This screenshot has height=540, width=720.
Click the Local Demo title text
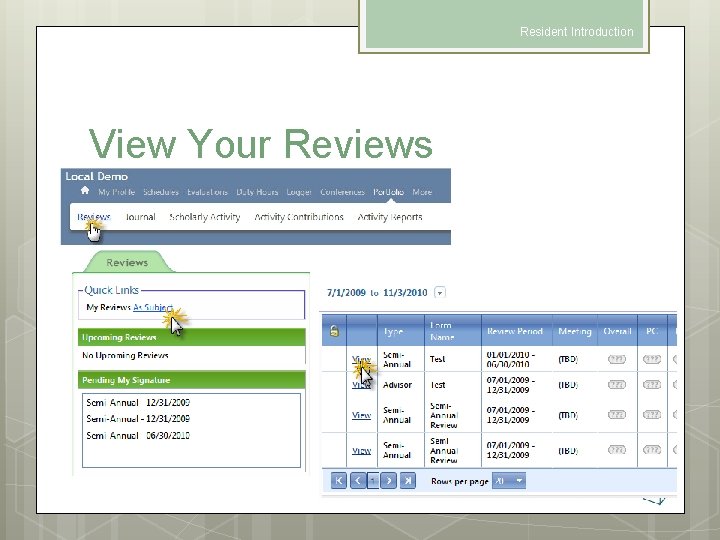(96, 176)
